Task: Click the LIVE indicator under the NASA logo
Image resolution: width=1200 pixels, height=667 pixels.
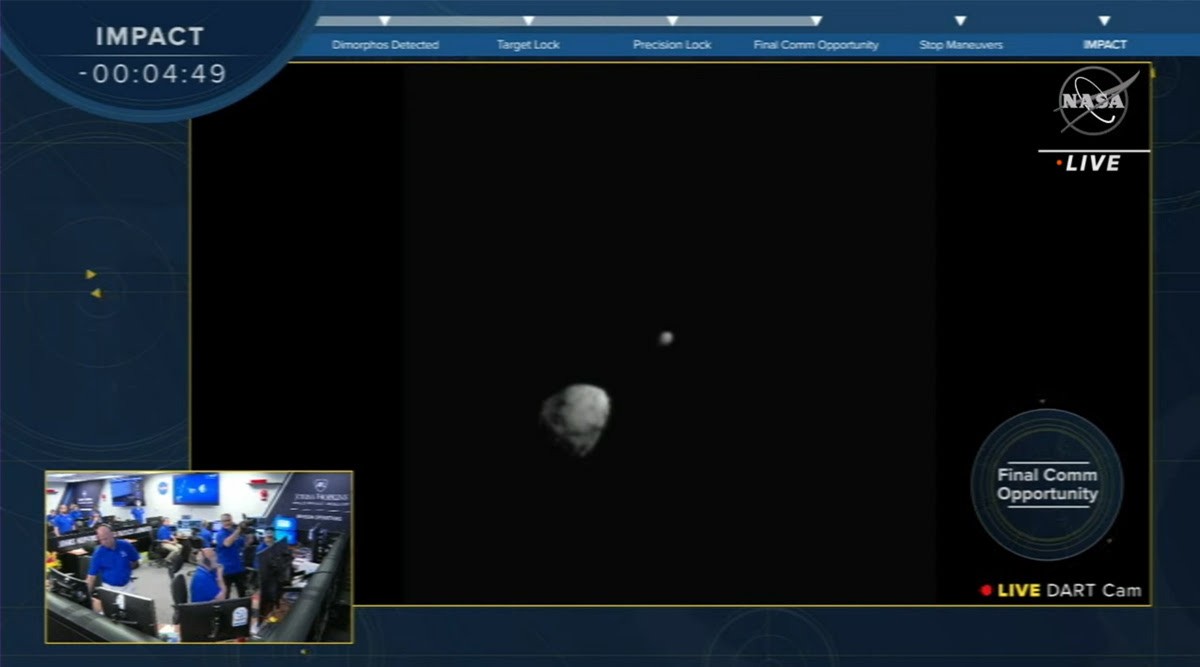Action: click(1090, 163)
